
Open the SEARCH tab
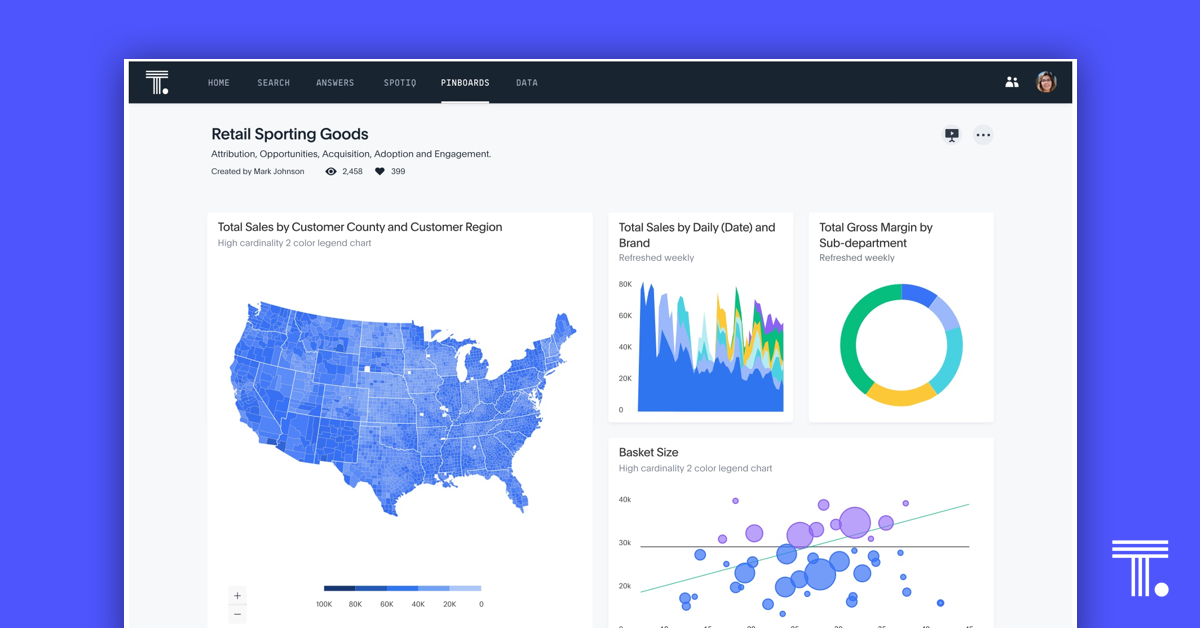tap(273, 82)
